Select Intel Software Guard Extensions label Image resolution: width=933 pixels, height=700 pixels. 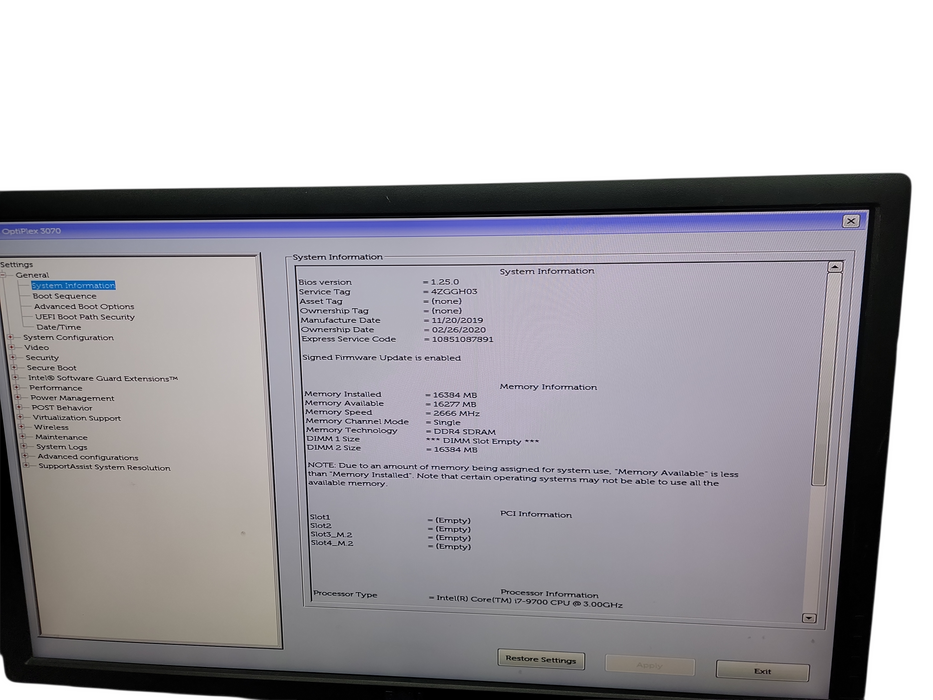click(x=103, y=378)
